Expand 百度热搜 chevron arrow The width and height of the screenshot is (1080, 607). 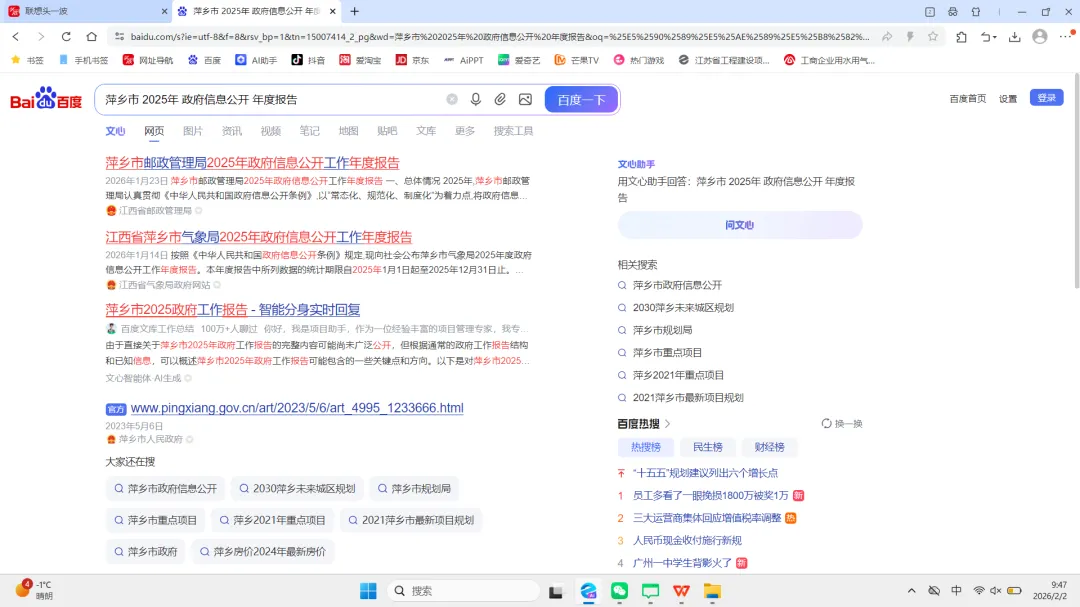[667, 424]
